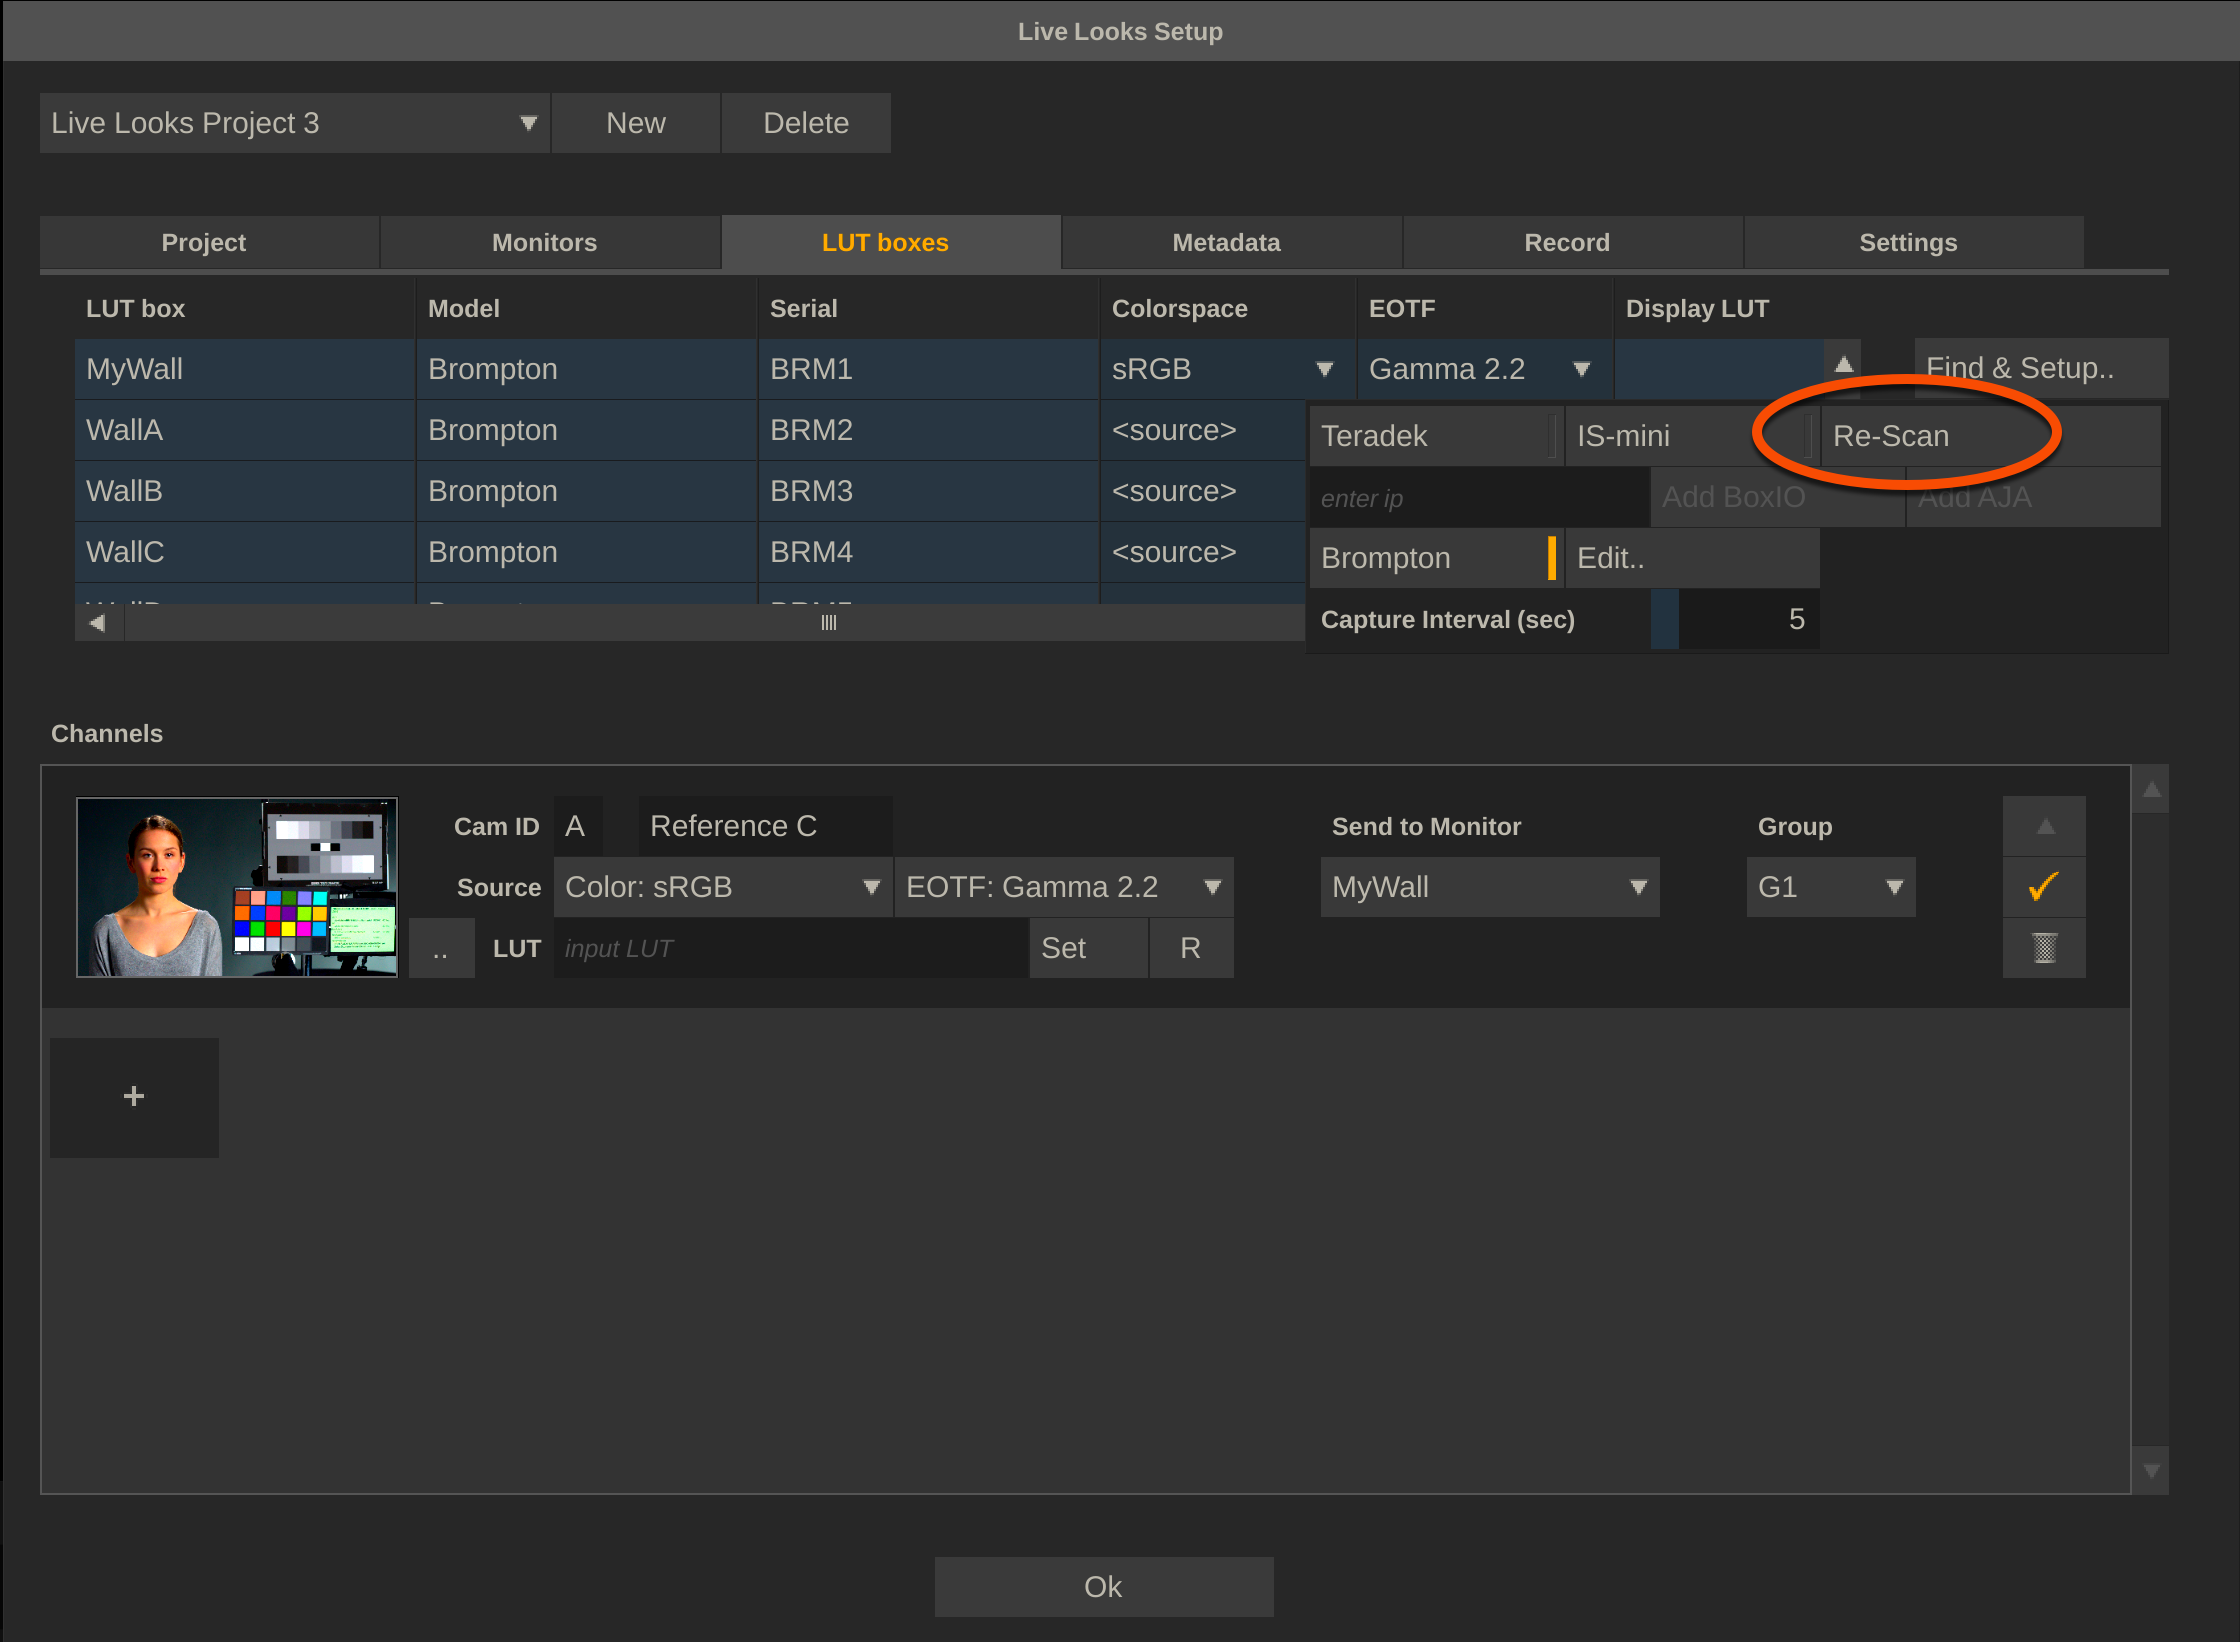Click the plus tile to add channel
Screen dimensions: 2240x1642
coord(134,1096)
